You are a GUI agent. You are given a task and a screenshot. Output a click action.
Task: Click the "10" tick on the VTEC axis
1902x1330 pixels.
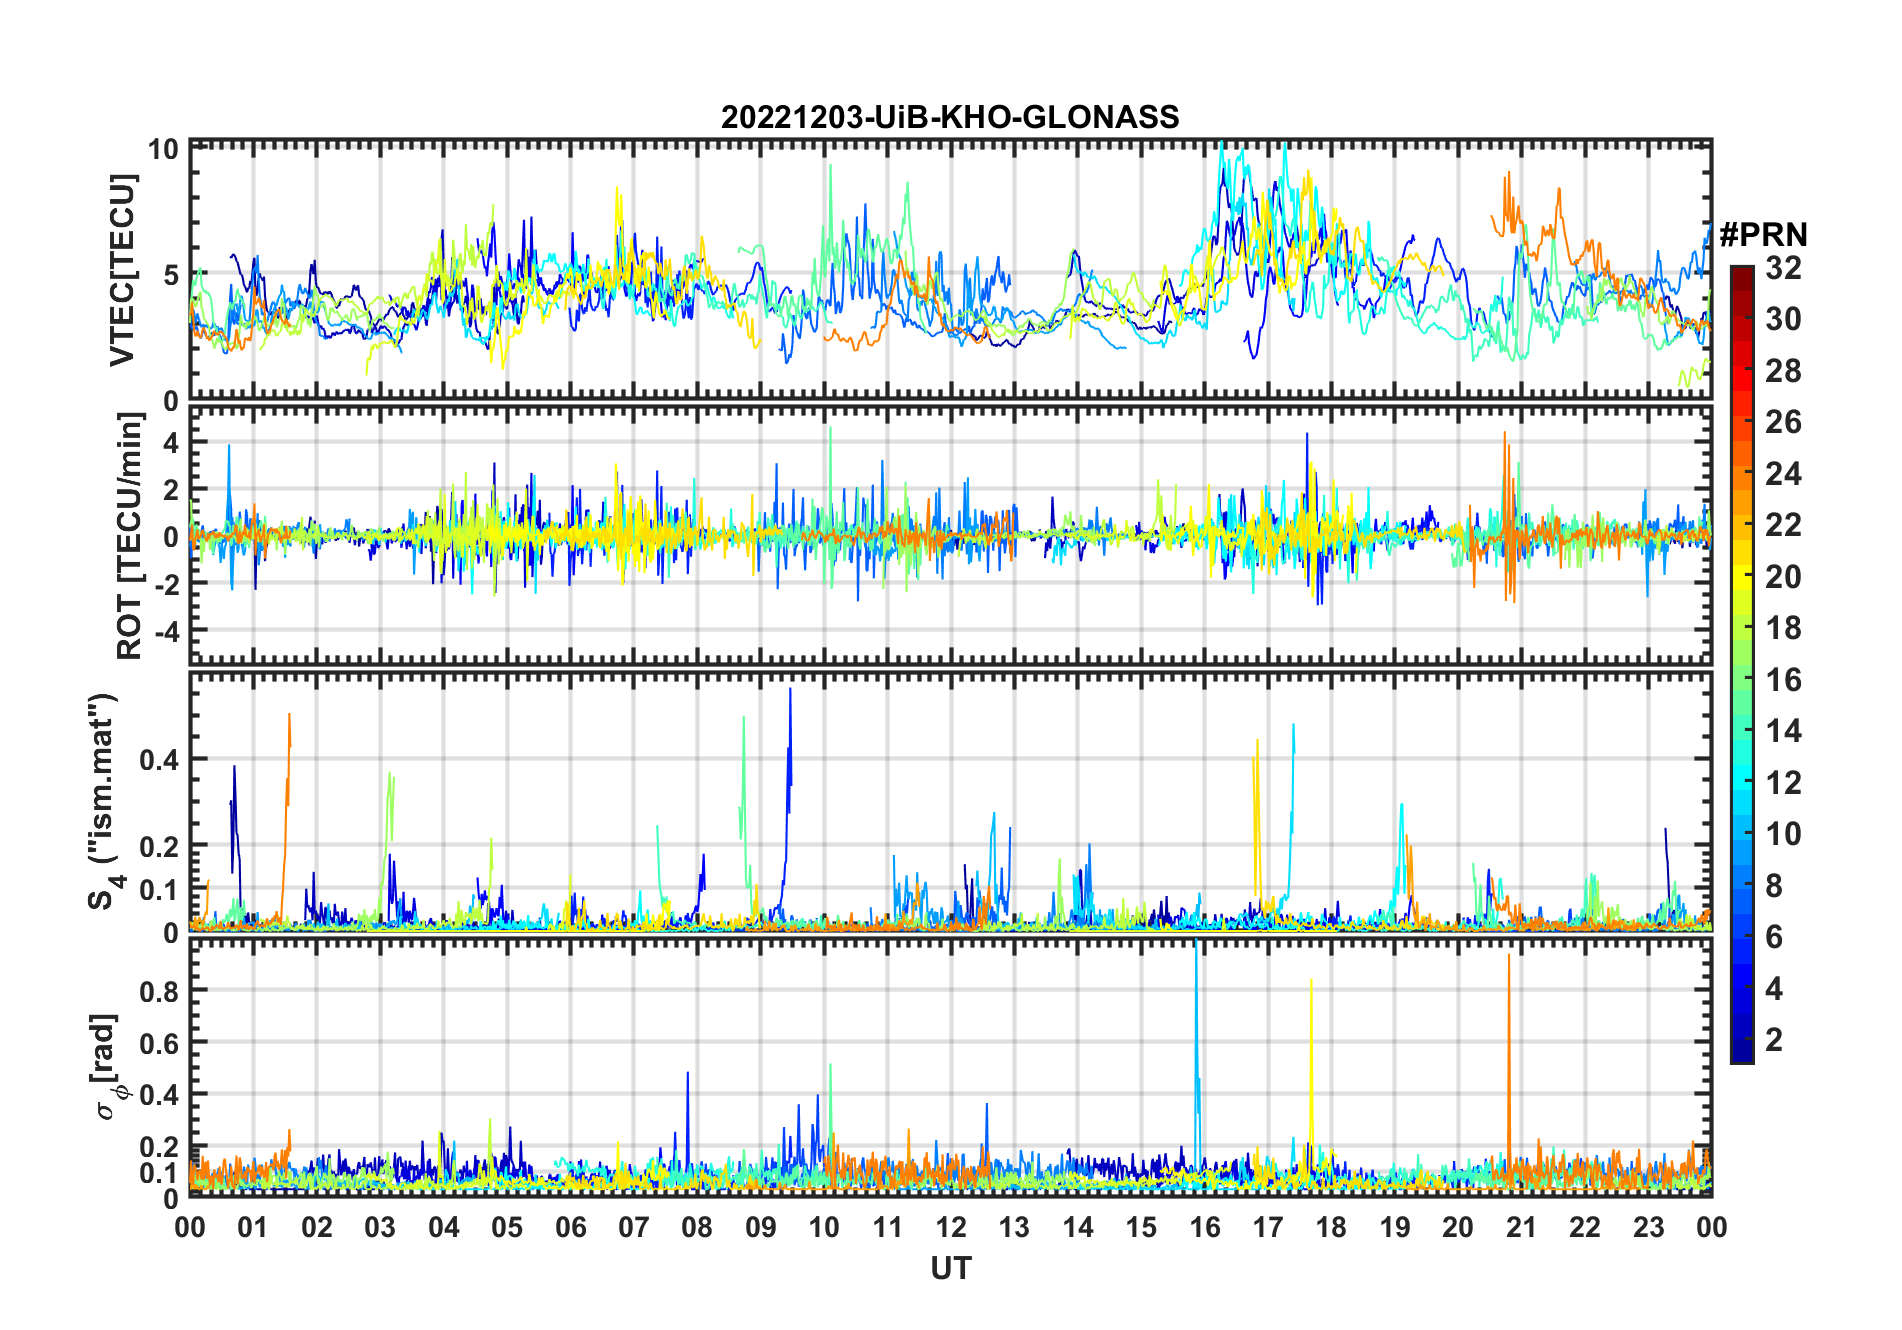pyautogui.click(x=163, y=149)
